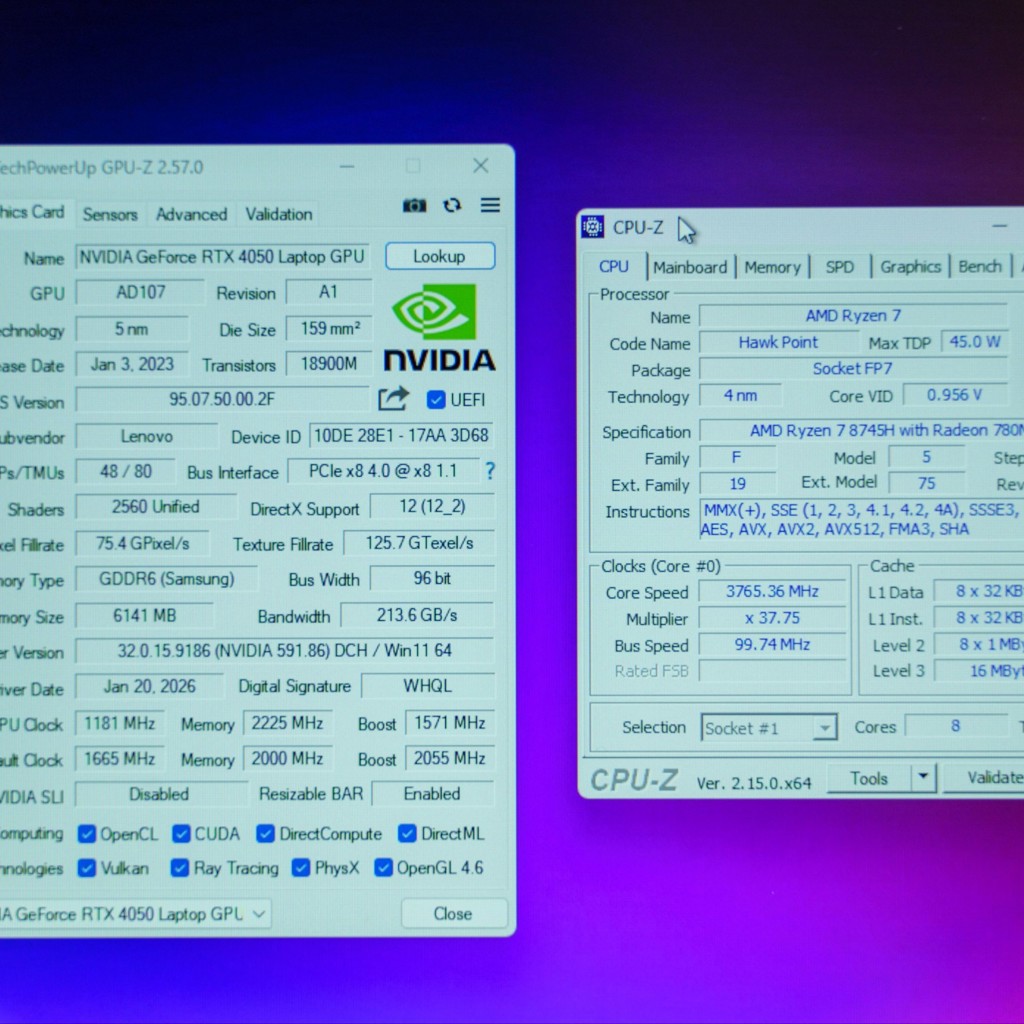
Task: Click the Release Date Jan 3, 2023 value
Action: pos(131,364)
